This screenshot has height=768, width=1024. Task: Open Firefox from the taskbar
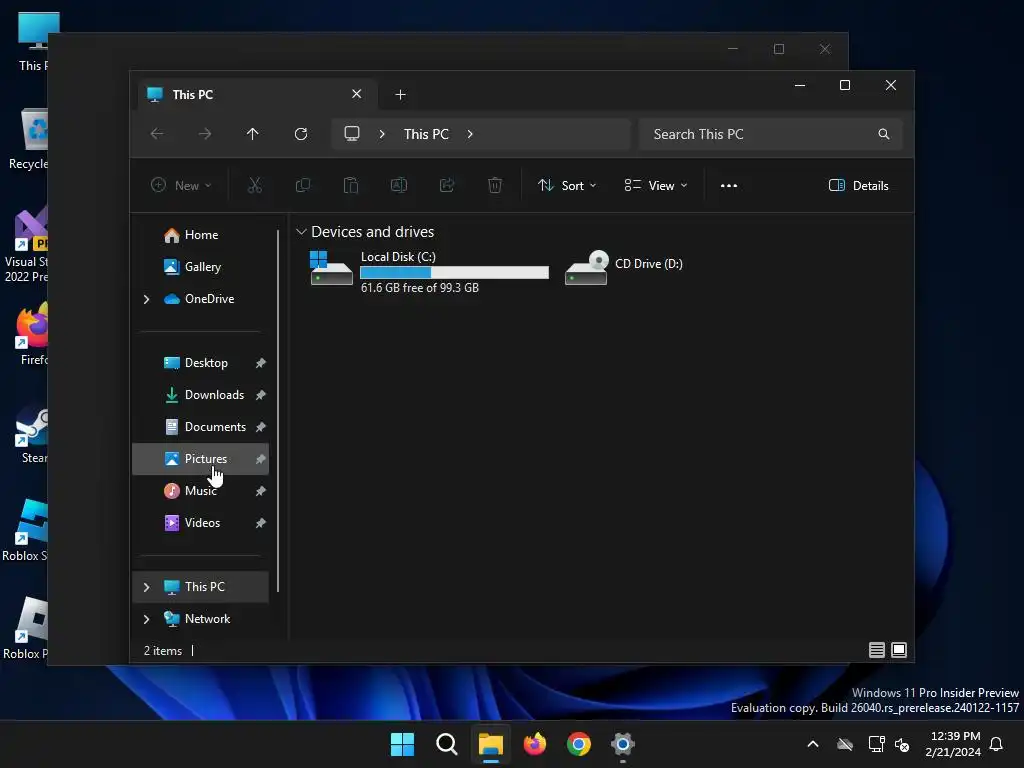point(535,744)
